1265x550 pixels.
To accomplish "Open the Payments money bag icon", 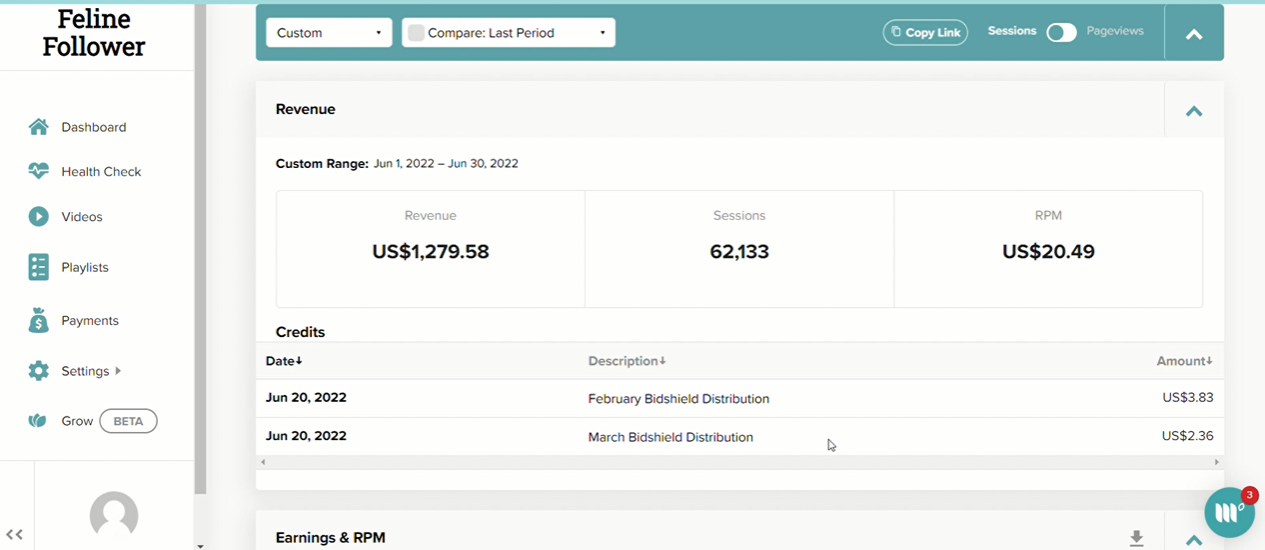I will coord(38,320).
